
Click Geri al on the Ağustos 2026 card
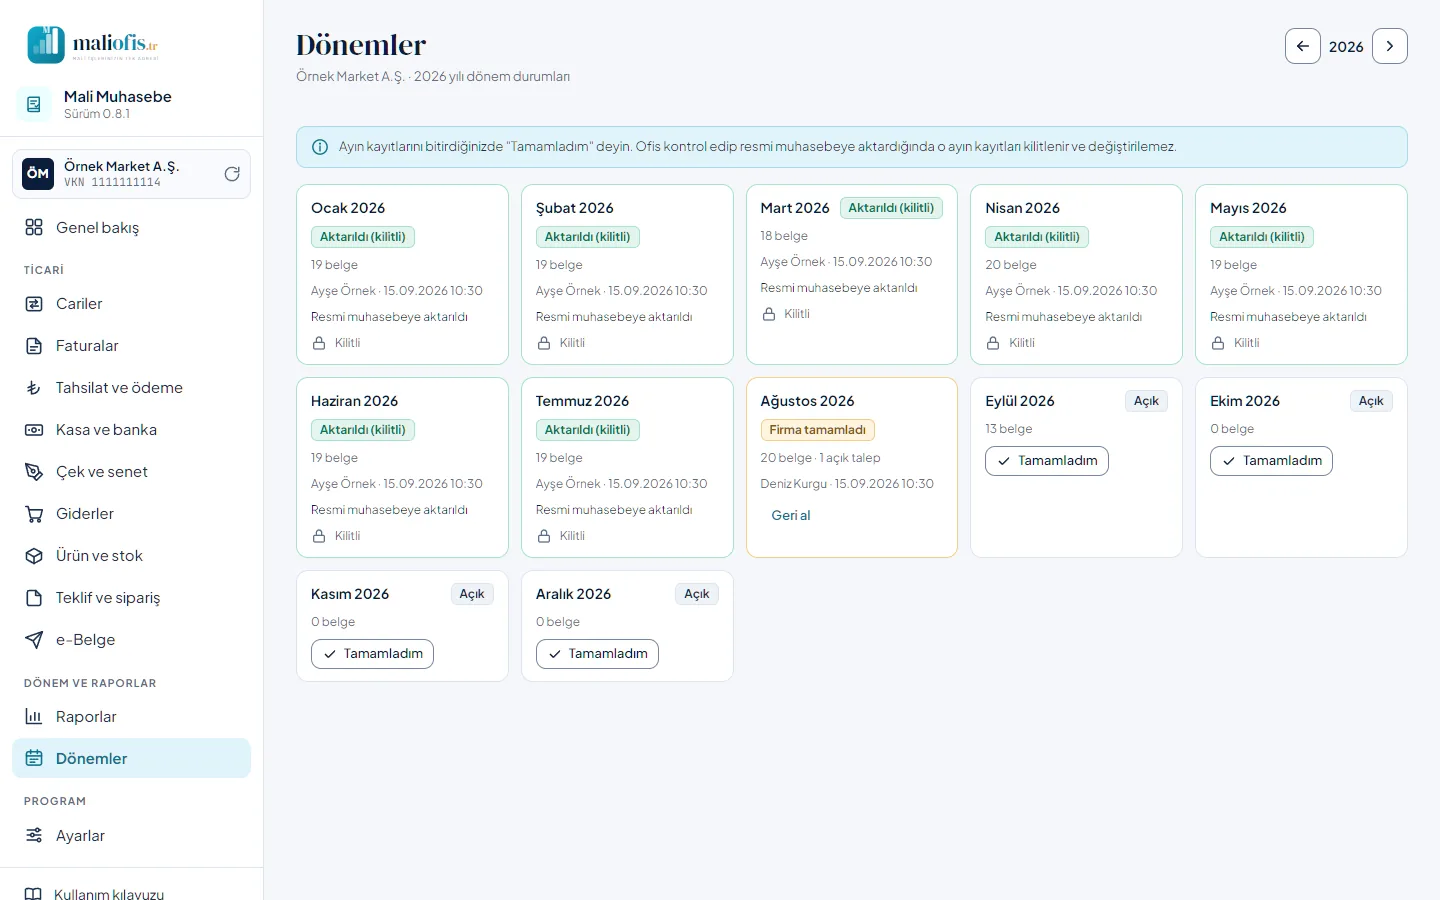click(x=791, y=516)
